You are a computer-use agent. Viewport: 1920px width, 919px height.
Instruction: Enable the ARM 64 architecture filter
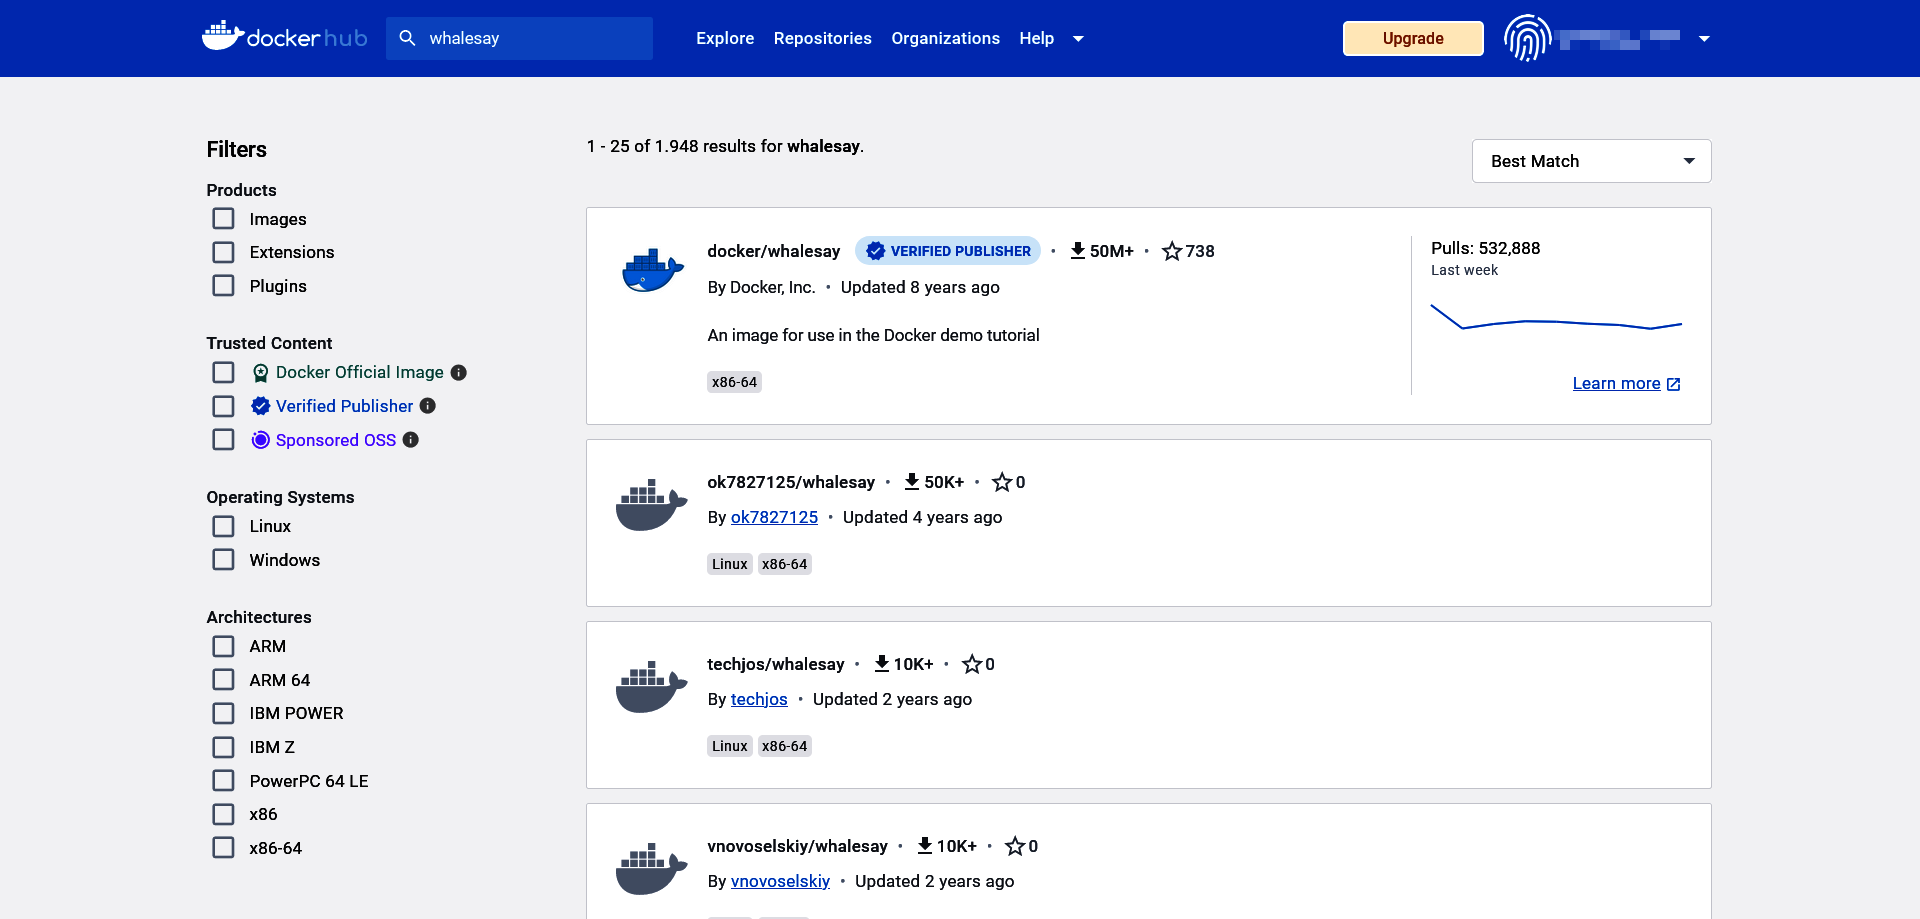[222, 679]
